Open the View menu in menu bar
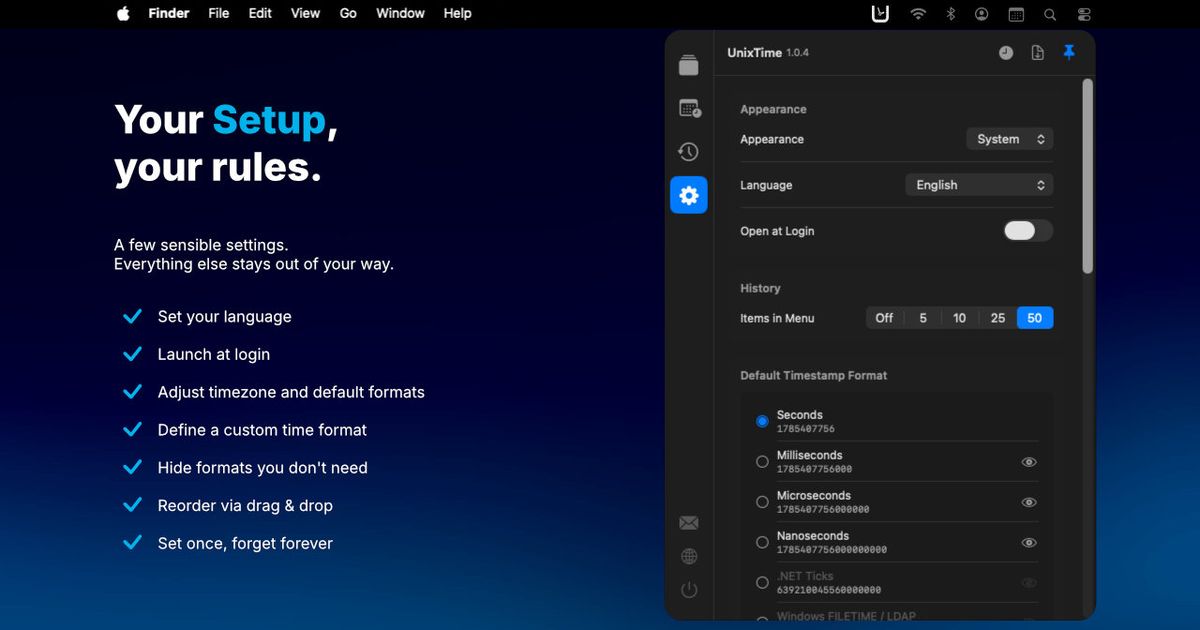Image resolution: width=1200 pixels, height=630 pixels. coord(305,13)
